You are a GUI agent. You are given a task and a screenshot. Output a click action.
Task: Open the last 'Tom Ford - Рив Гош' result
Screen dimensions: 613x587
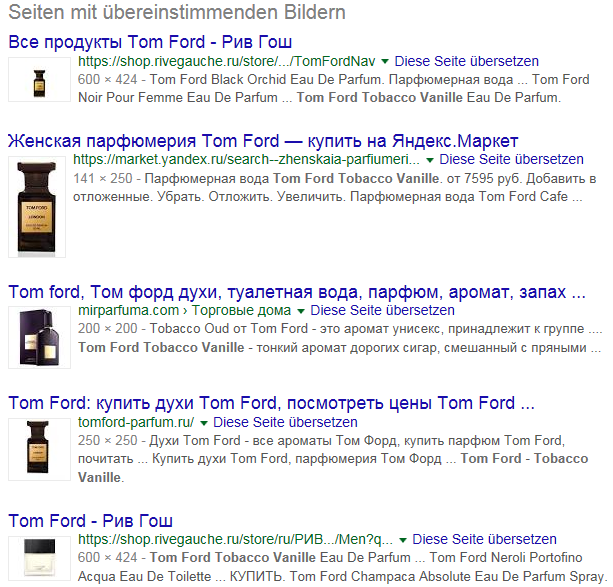(90, 521)
